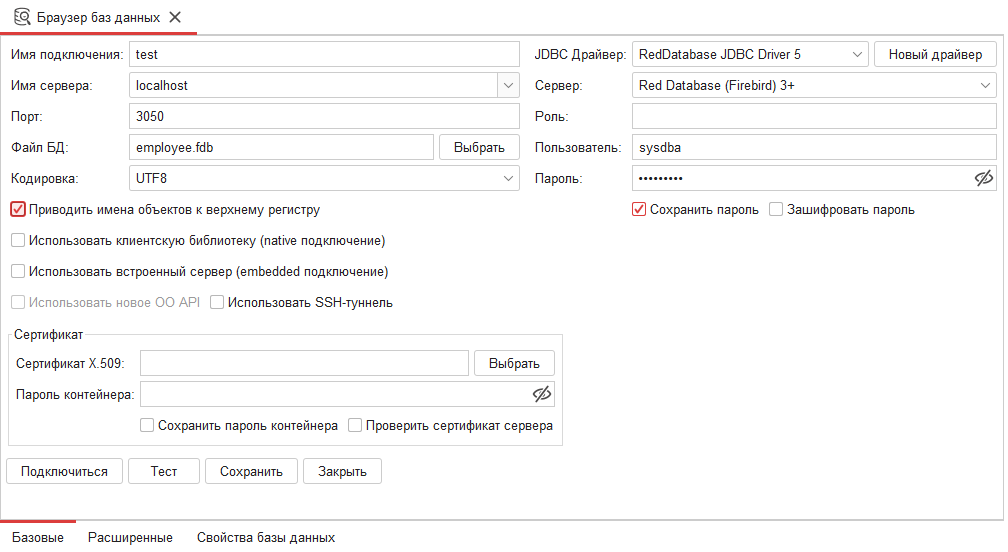Image resolution: width=1008 pixels, height=552 pixels.
Task: Close the Браузер баз данных tab
Action: click(175, 17)
